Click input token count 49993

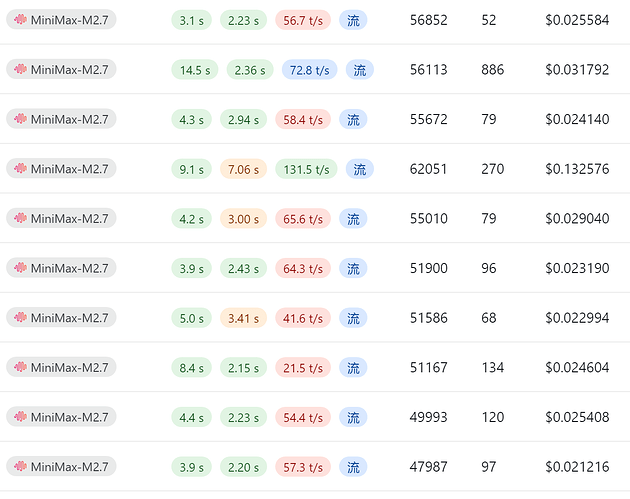click(428, 417)
